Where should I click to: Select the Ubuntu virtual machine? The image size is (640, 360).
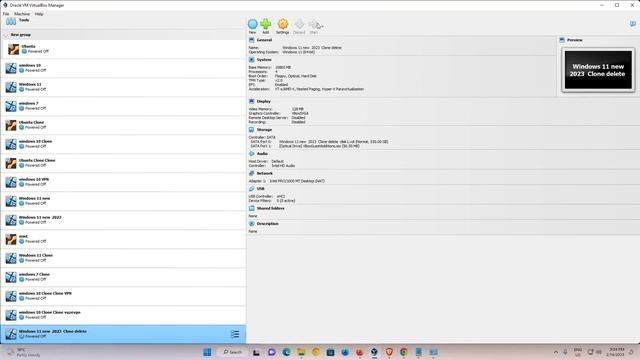click(123, 49)
